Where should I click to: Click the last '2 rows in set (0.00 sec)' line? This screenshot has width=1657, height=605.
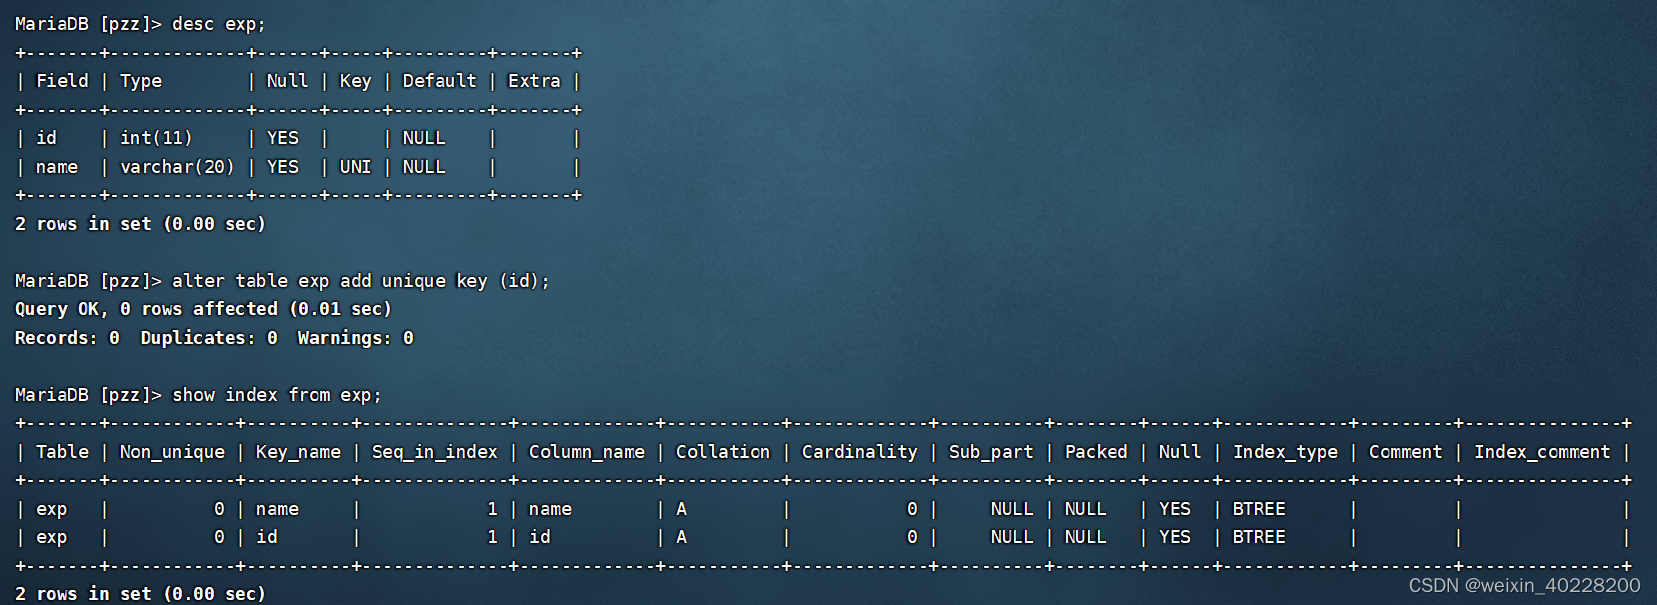tap(140, 594)
